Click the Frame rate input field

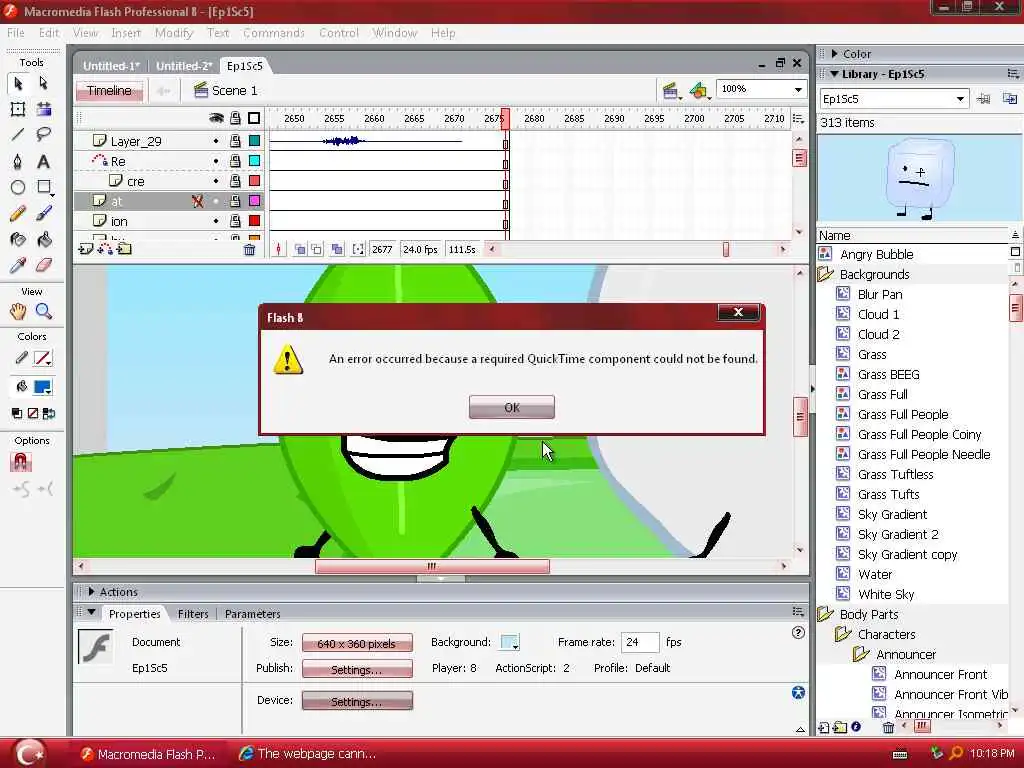click(640, 642)
